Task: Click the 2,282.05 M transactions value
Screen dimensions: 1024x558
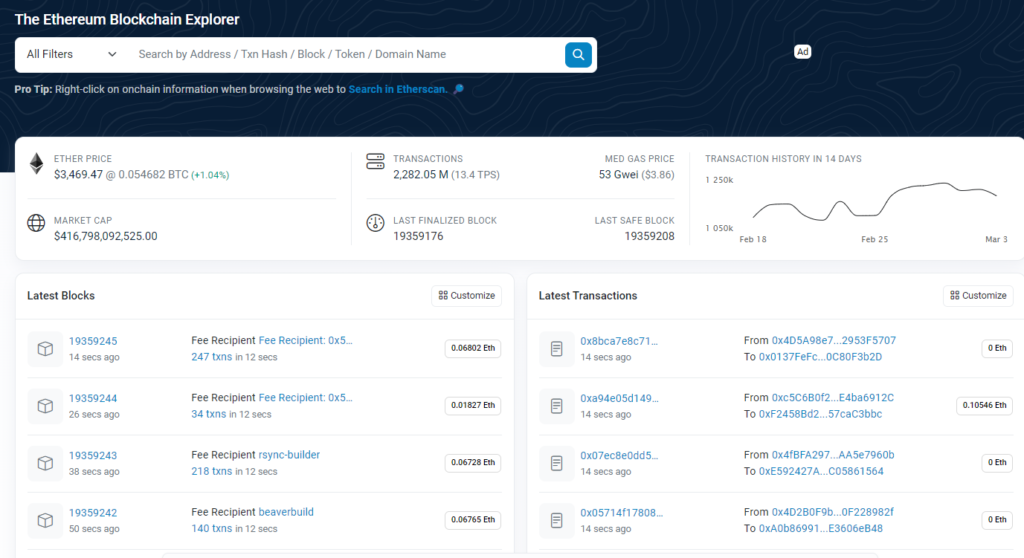Action: click(x=421, y=174)
